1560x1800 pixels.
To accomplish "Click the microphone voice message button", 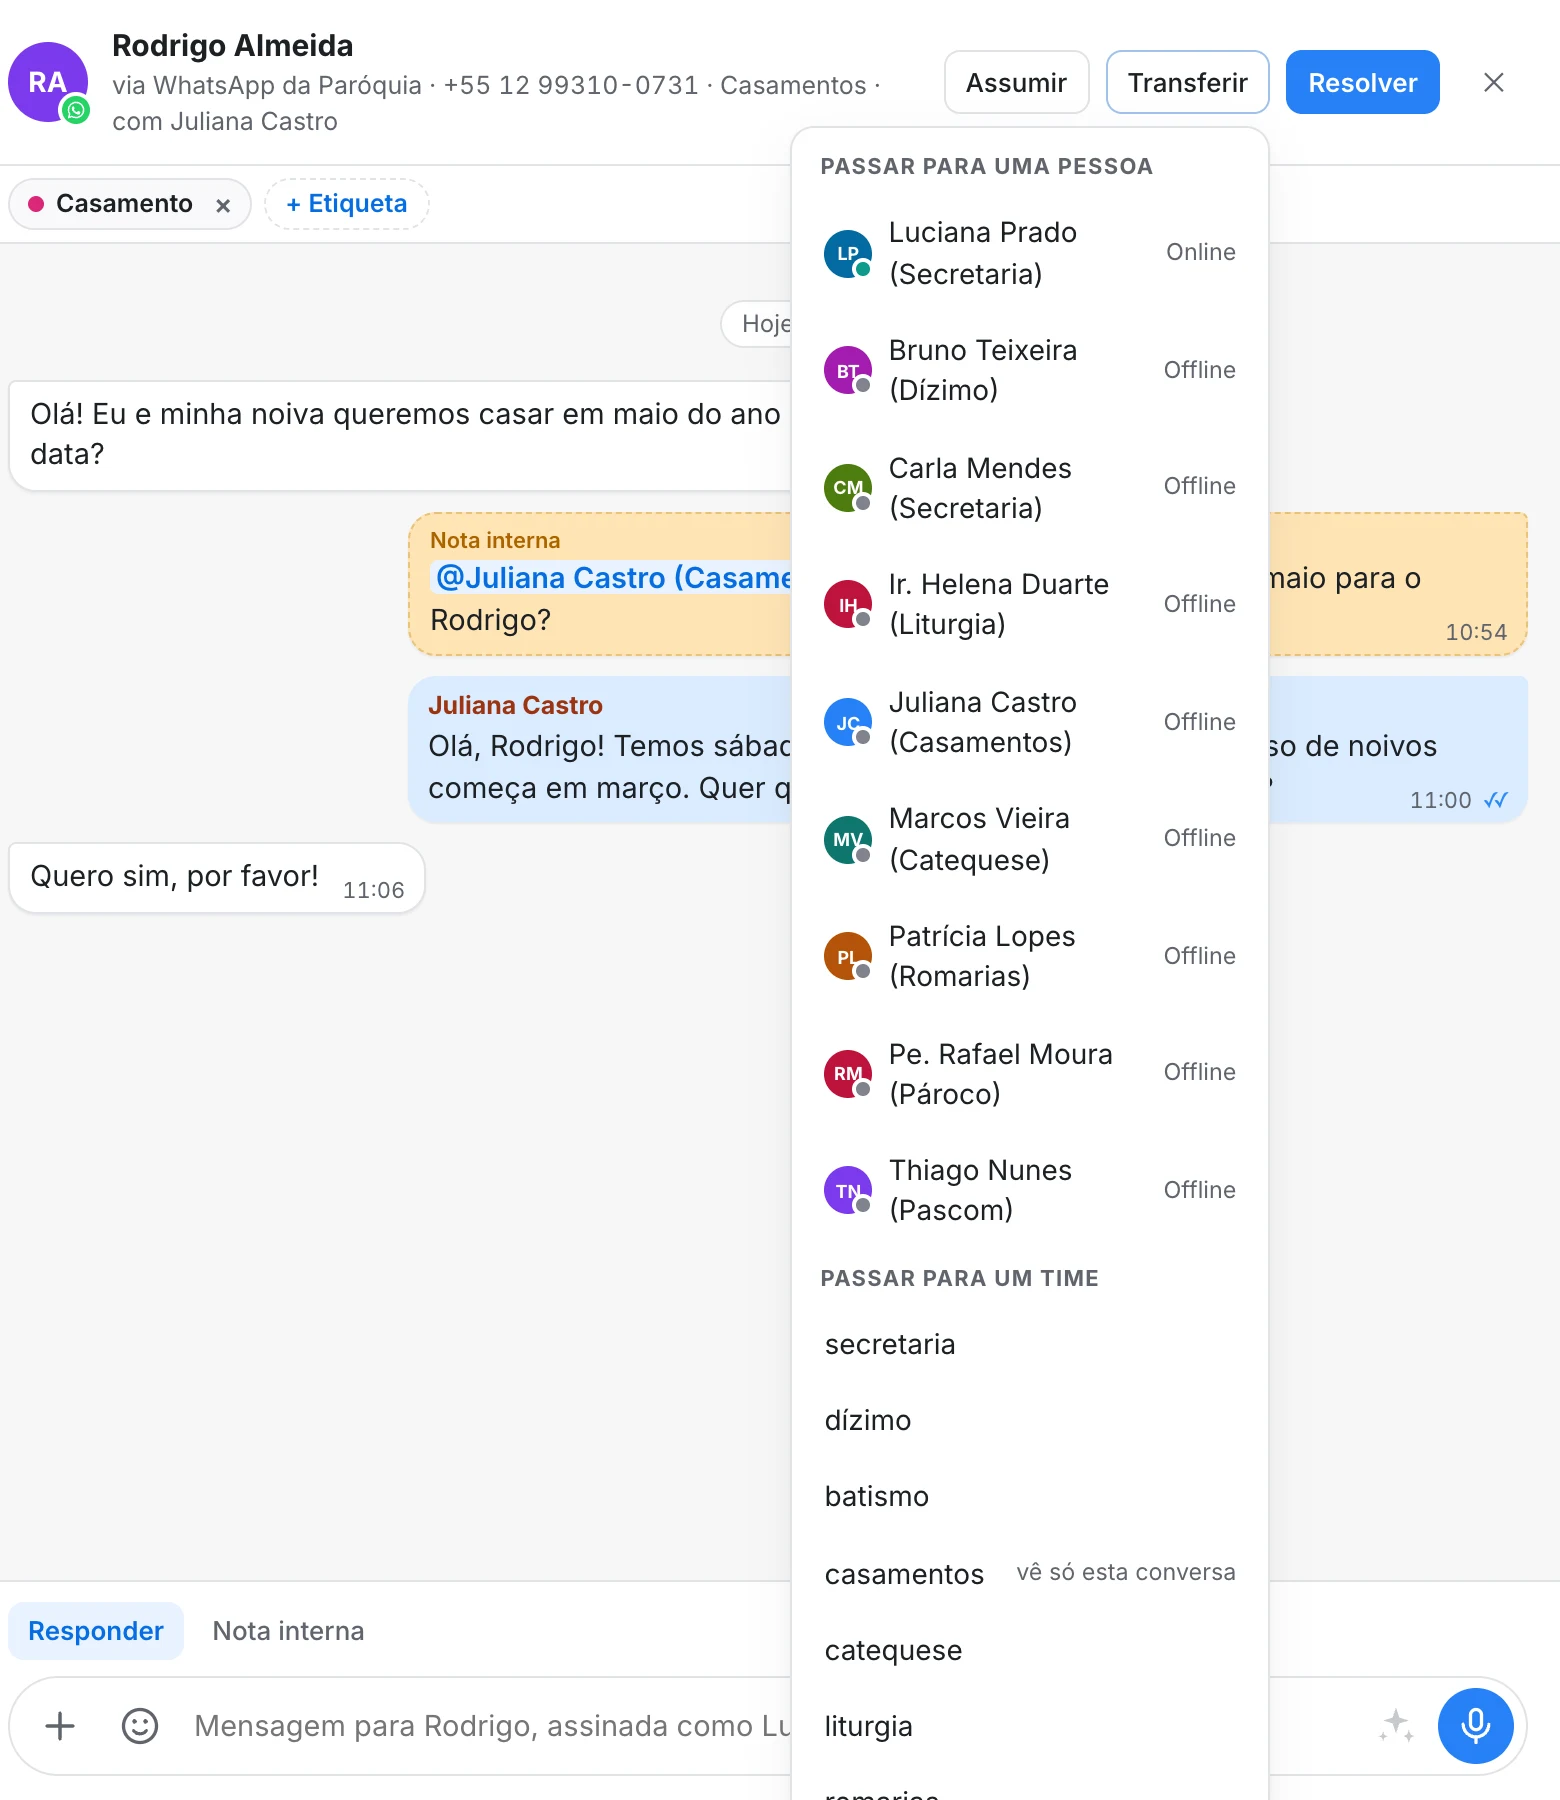I will [1475, 1726].
